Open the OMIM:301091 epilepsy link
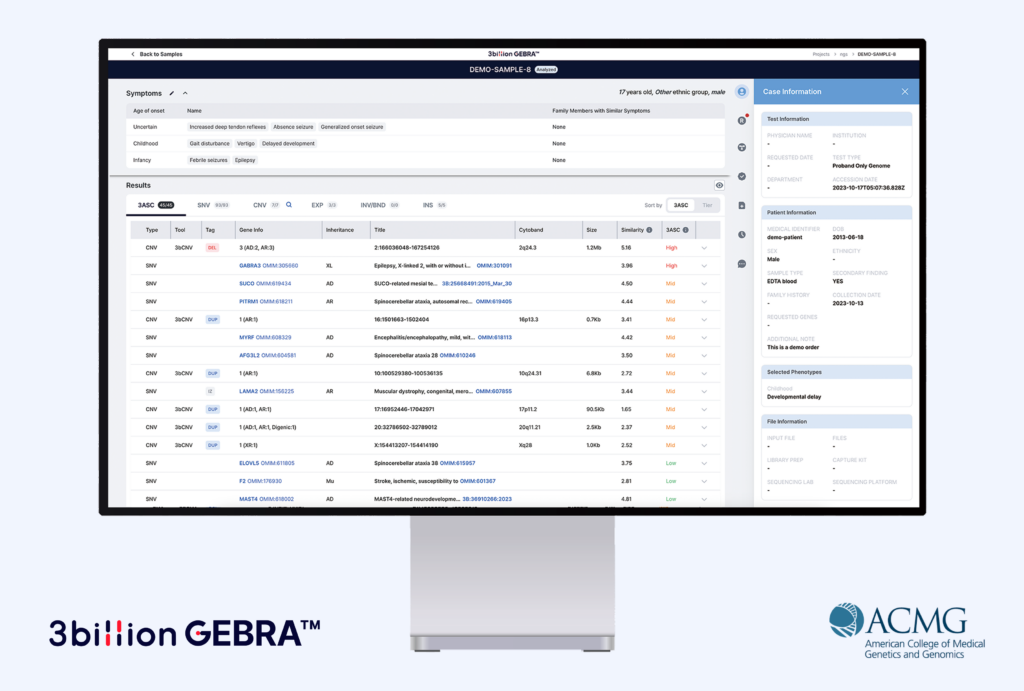Viewport: 1024px width, 691px height. (x=494, y=266)
